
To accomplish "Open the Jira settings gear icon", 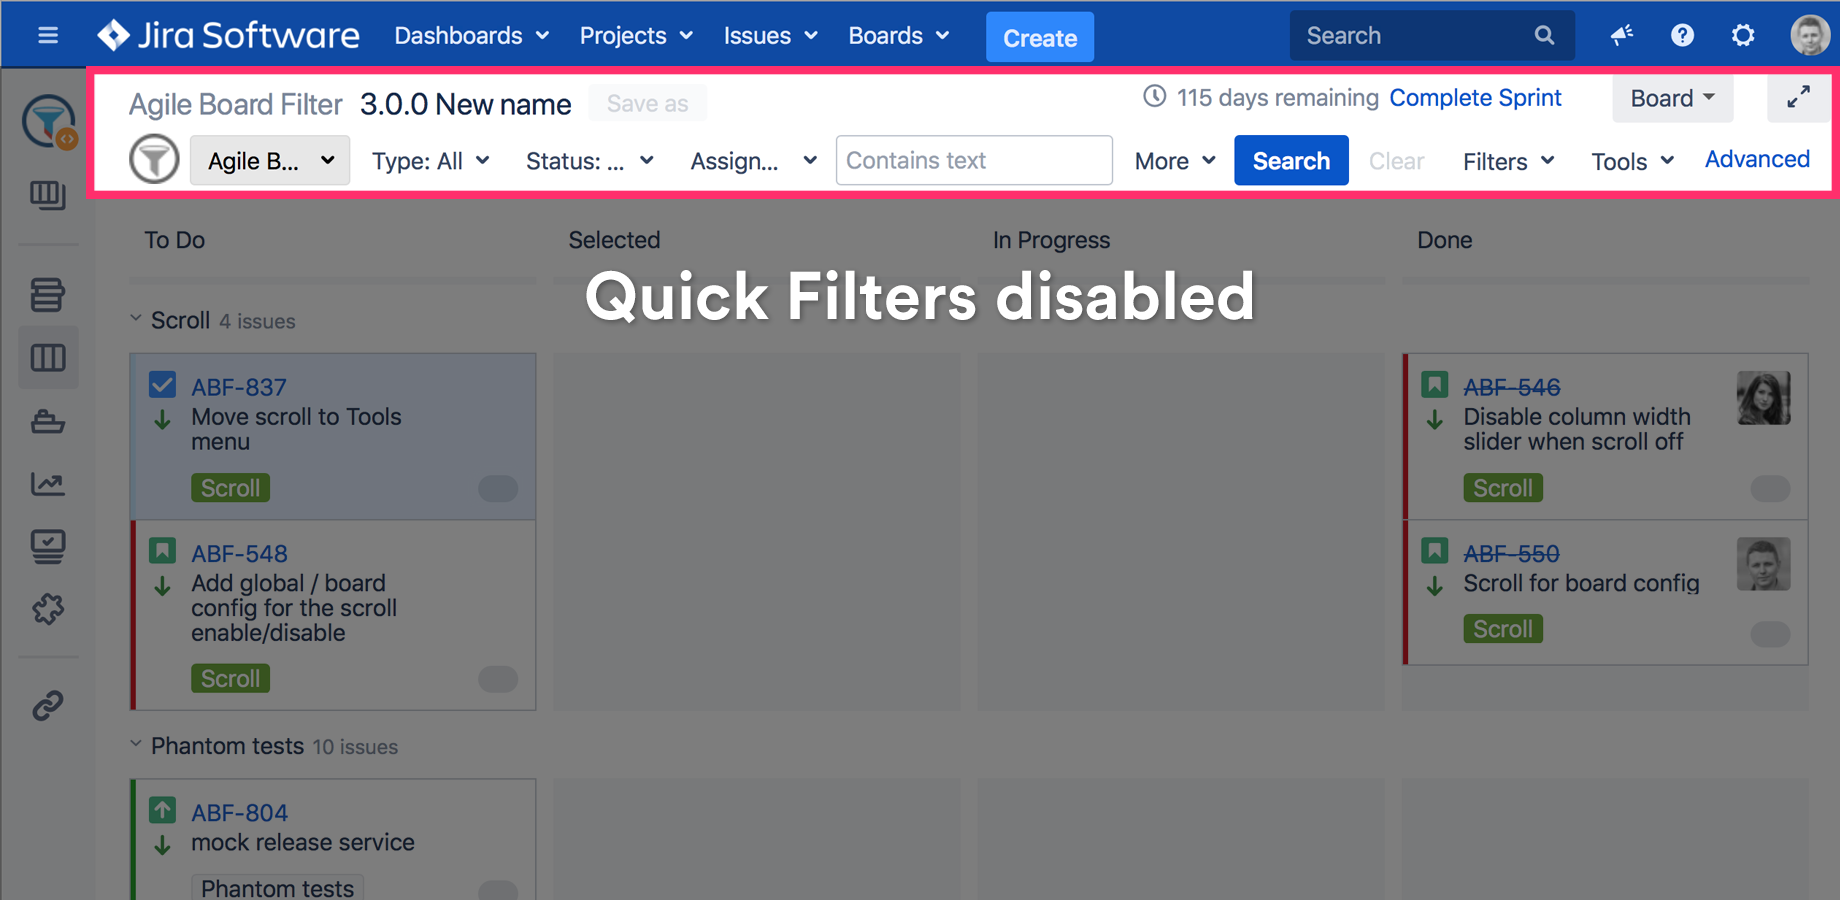I will (1743, 36).
